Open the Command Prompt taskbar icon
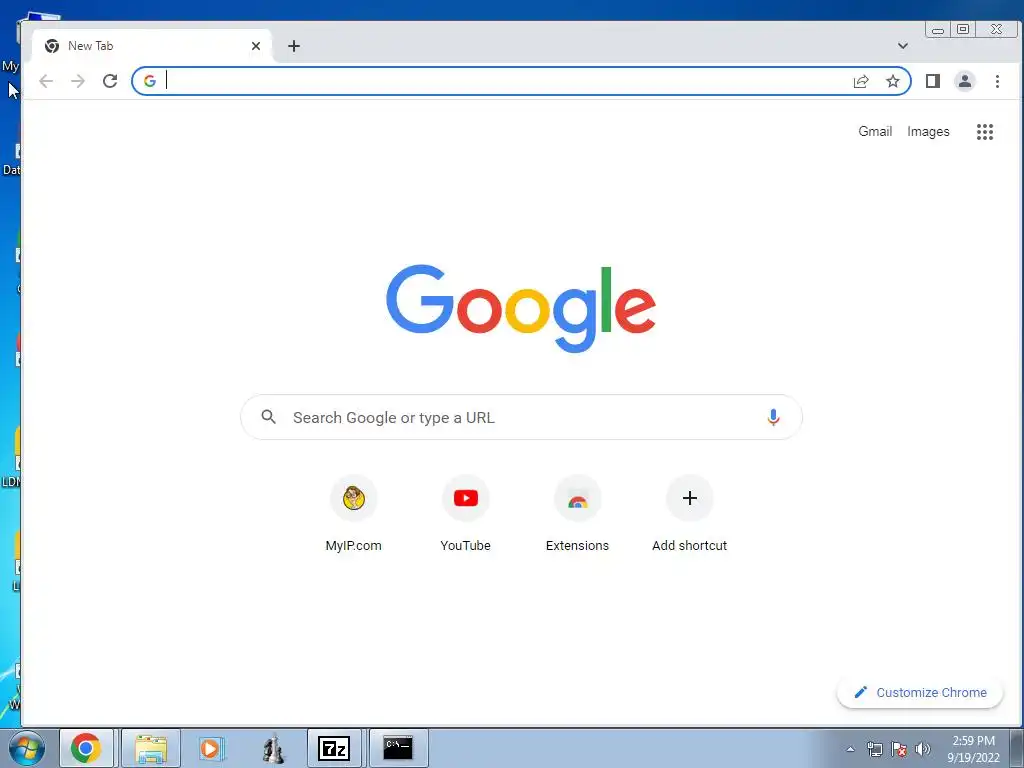Screen dimensions: 1024x768 tap(398, 748)
